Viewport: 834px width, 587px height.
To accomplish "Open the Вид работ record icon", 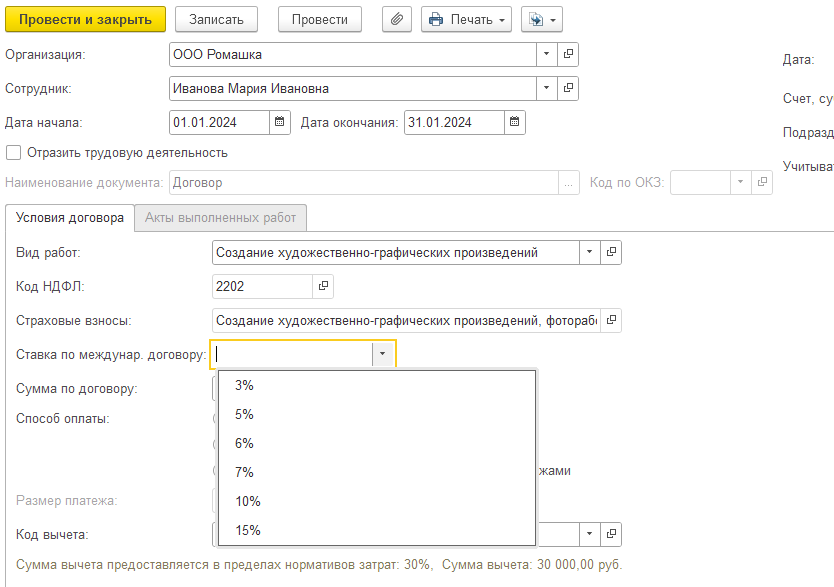I will 611,252.
